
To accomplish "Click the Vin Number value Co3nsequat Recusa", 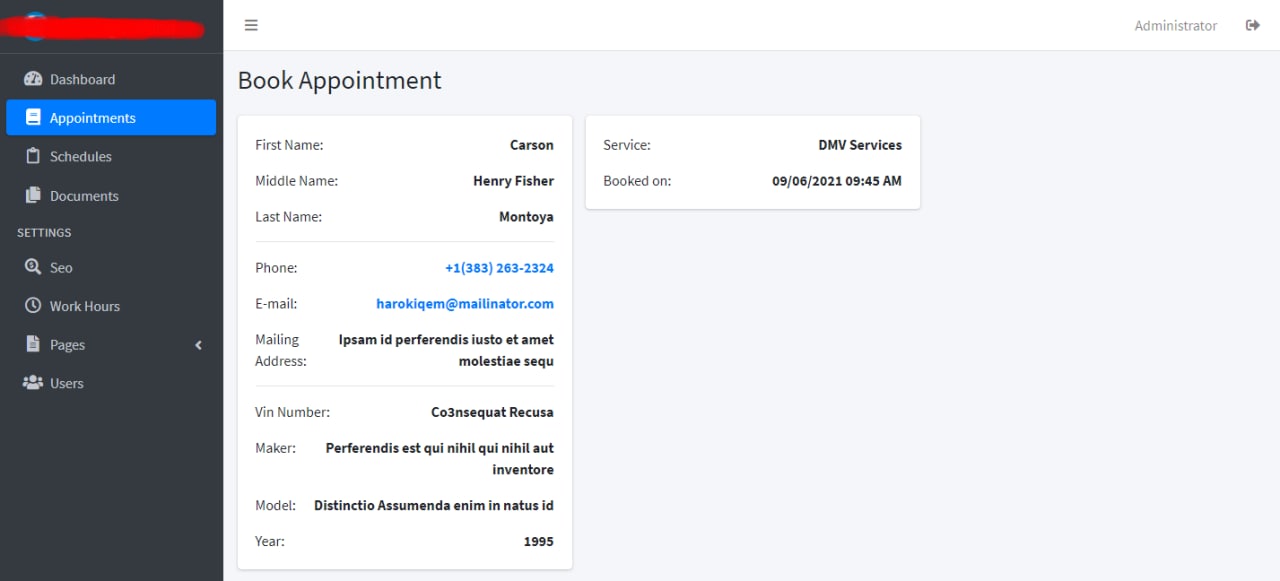I will (492, 412).
